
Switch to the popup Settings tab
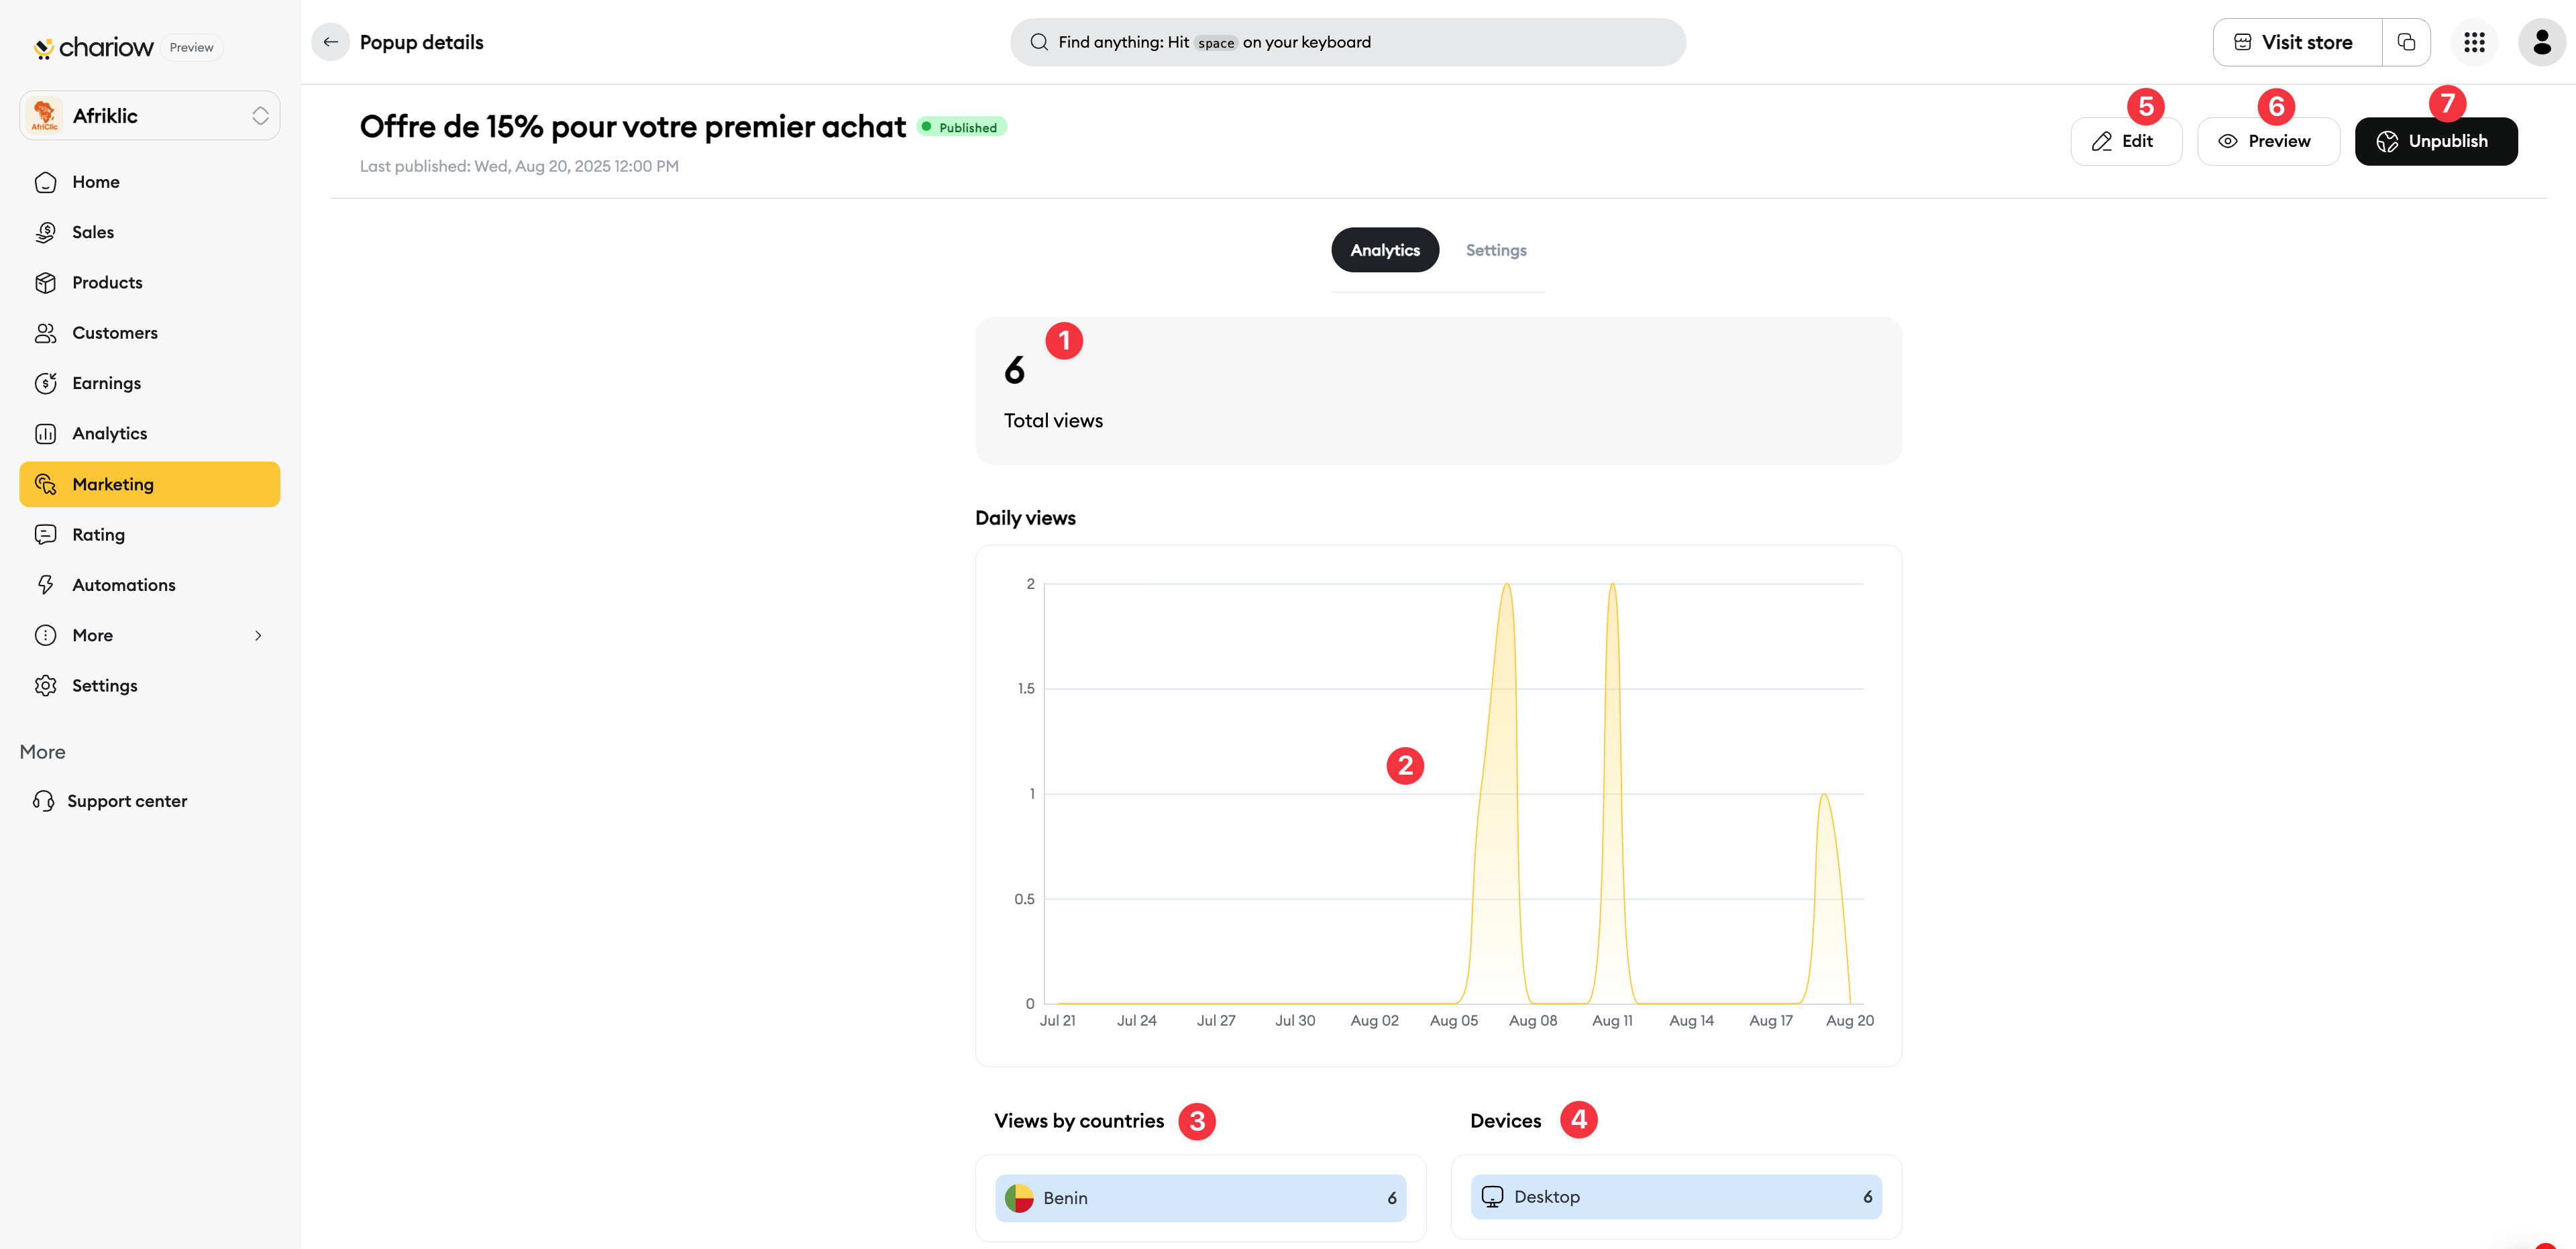click(1495, 250)
